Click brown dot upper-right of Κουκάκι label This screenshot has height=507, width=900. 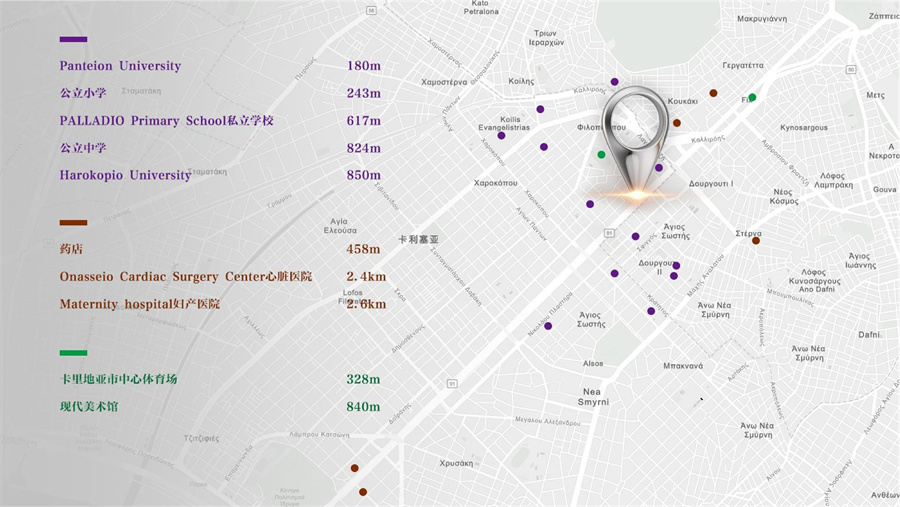pos(713,93)
